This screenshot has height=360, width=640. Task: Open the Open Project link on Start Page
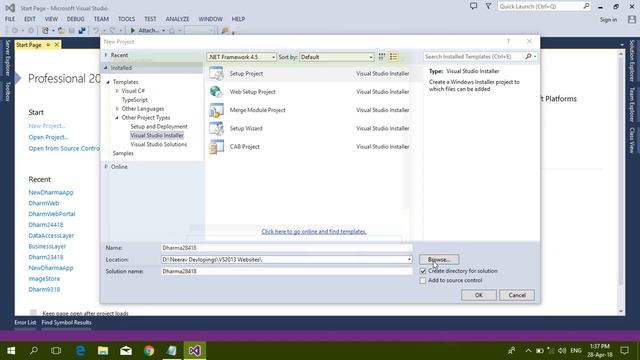(x=49, y=137)
